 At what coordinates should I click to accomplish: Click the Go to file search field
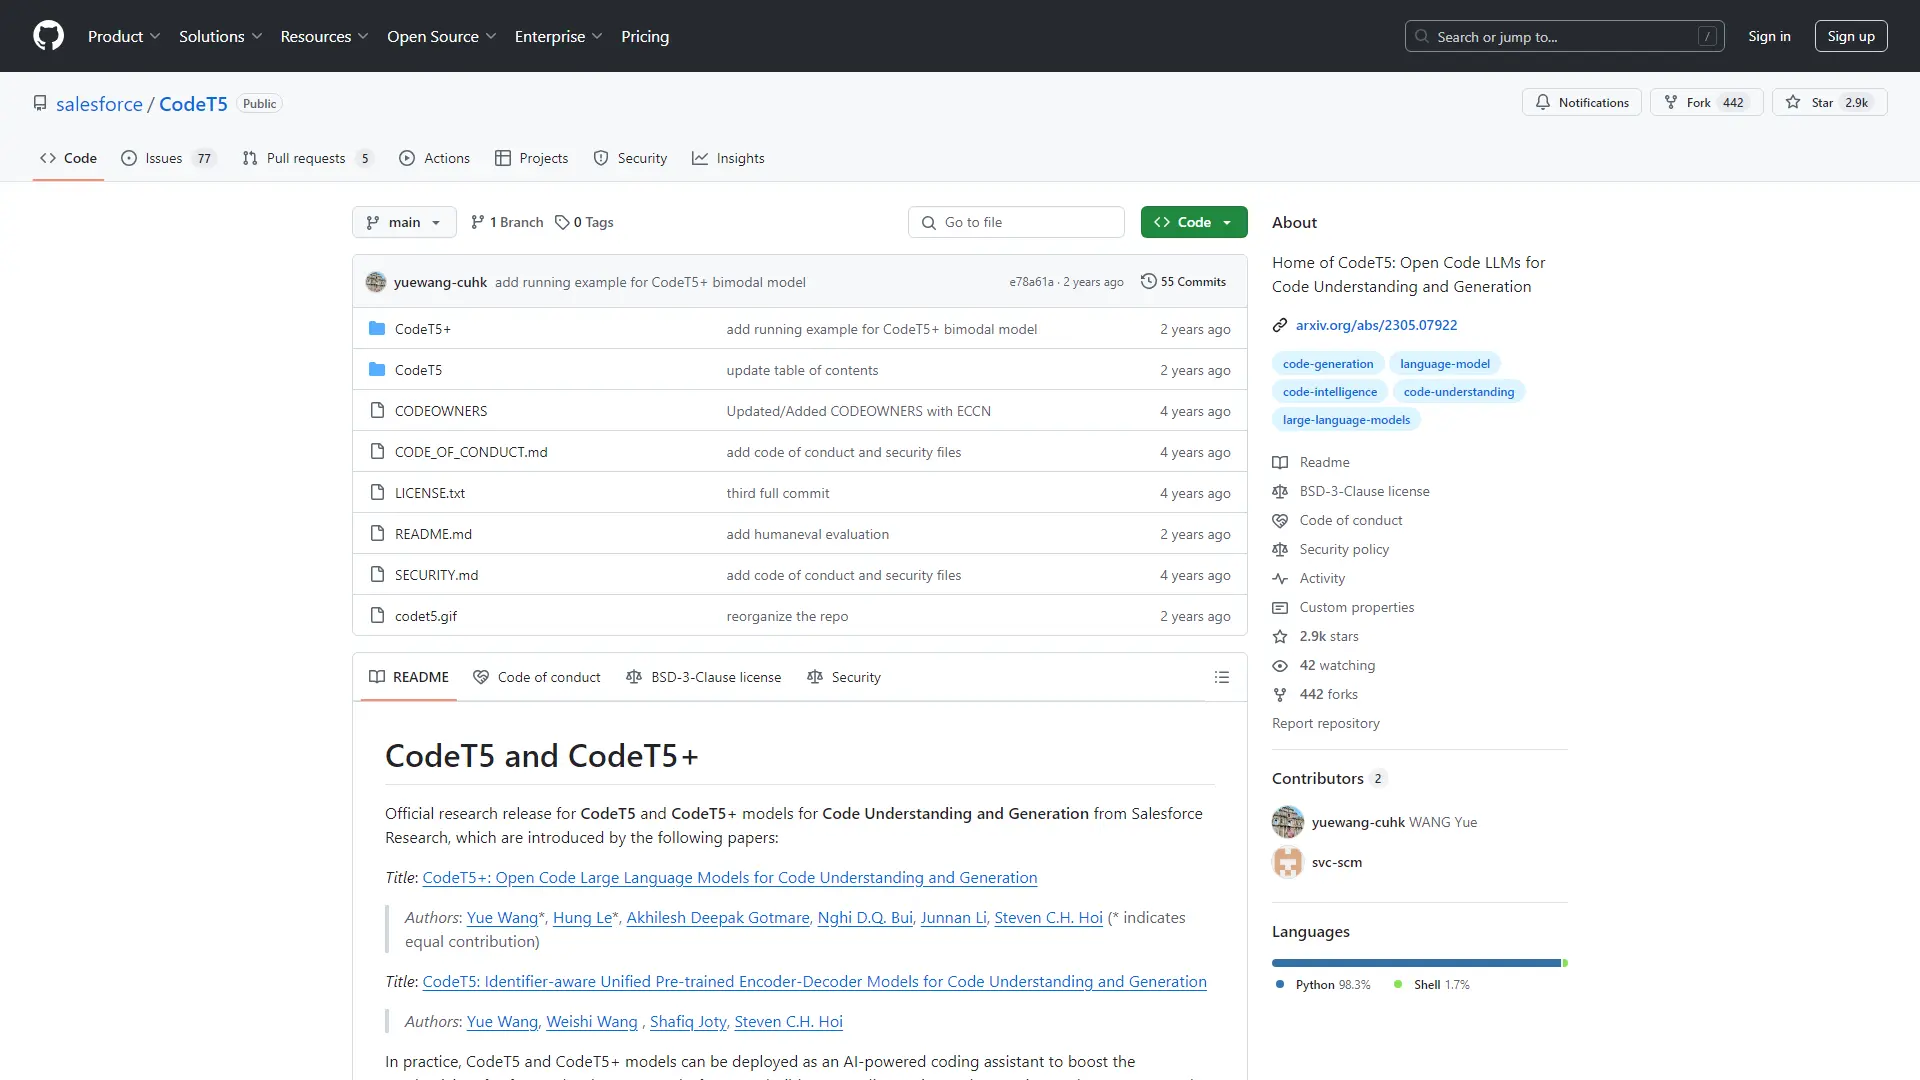[x=1016, y=222]
